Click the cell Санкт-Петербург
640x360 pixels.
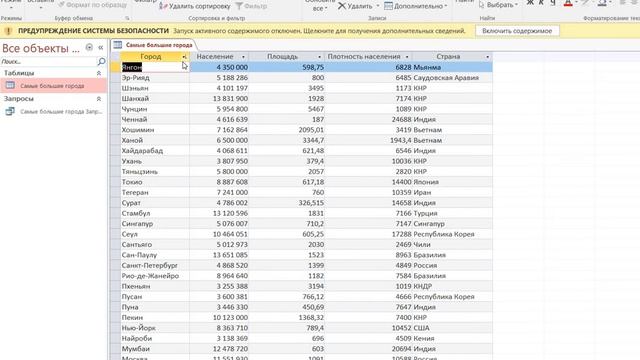click(x=155, y=265)
